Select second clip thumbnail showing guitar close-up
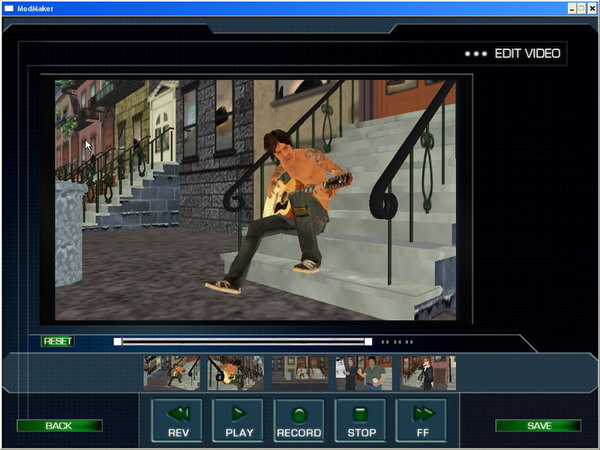Viewport: 600px width, 450px height. pos(236,373)
